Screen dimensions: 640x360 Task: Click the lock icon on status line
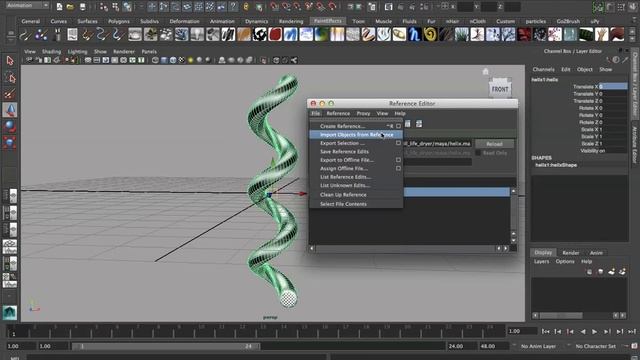tap(246, 7)
